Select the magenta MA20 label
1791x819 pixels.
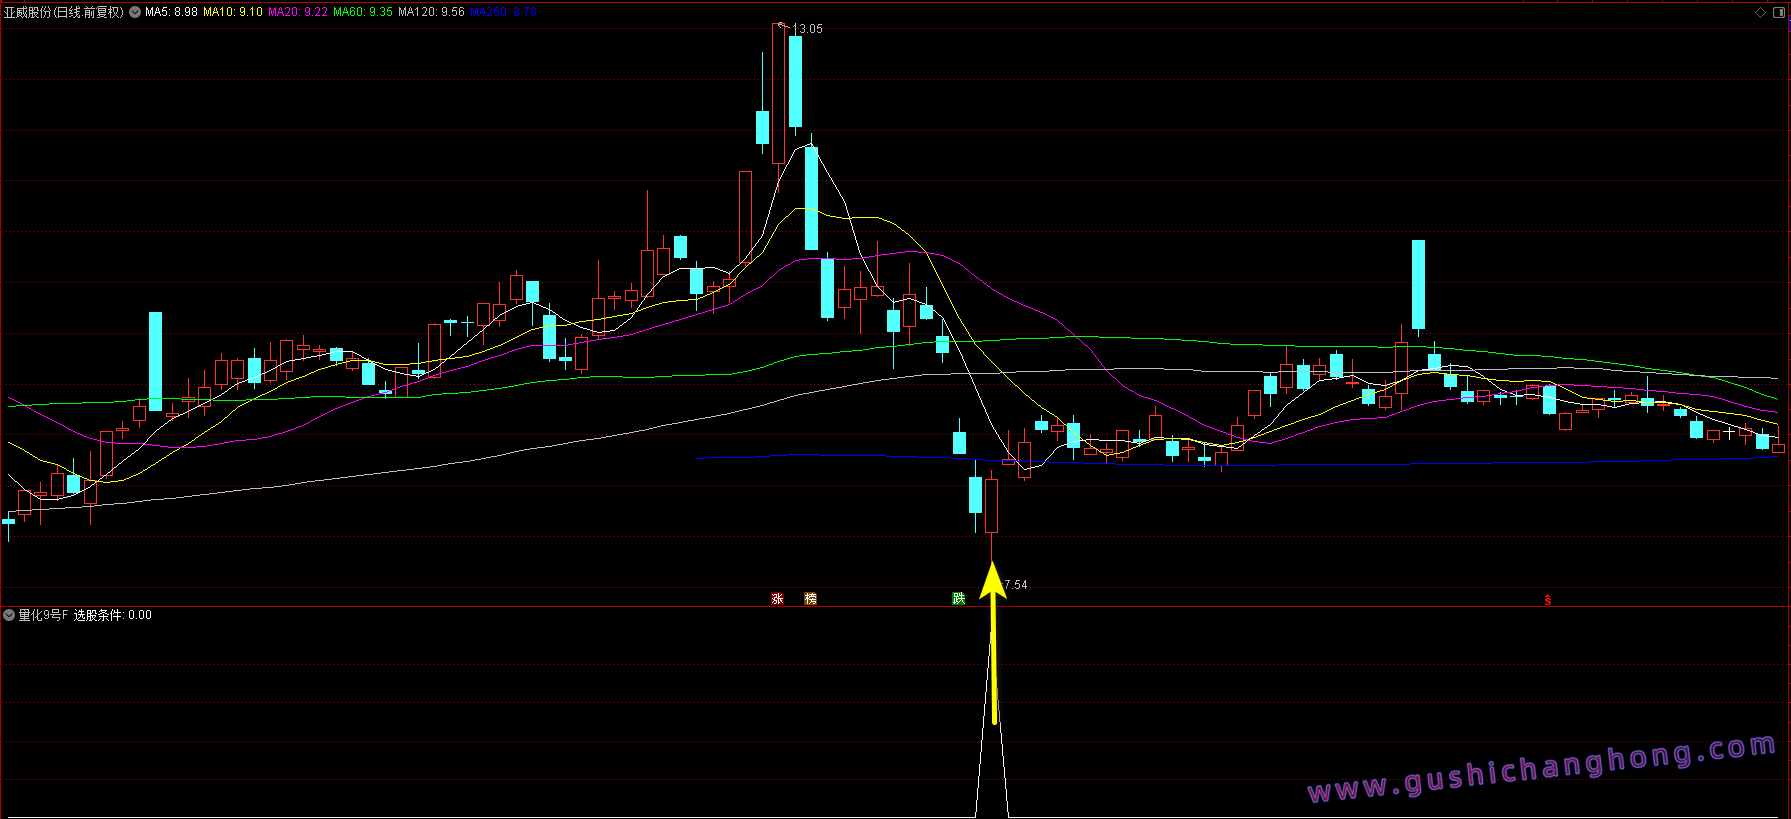point(297,13)
